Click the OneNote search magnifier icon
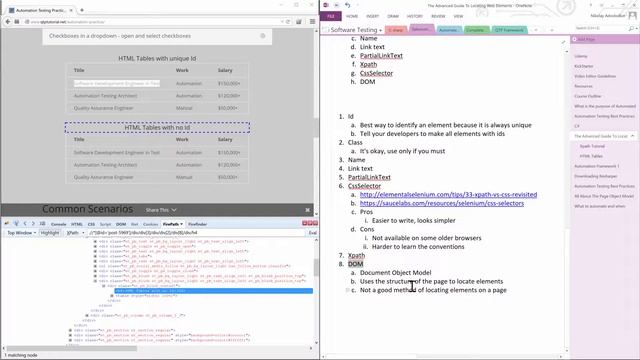 click(x=631, y=28)
